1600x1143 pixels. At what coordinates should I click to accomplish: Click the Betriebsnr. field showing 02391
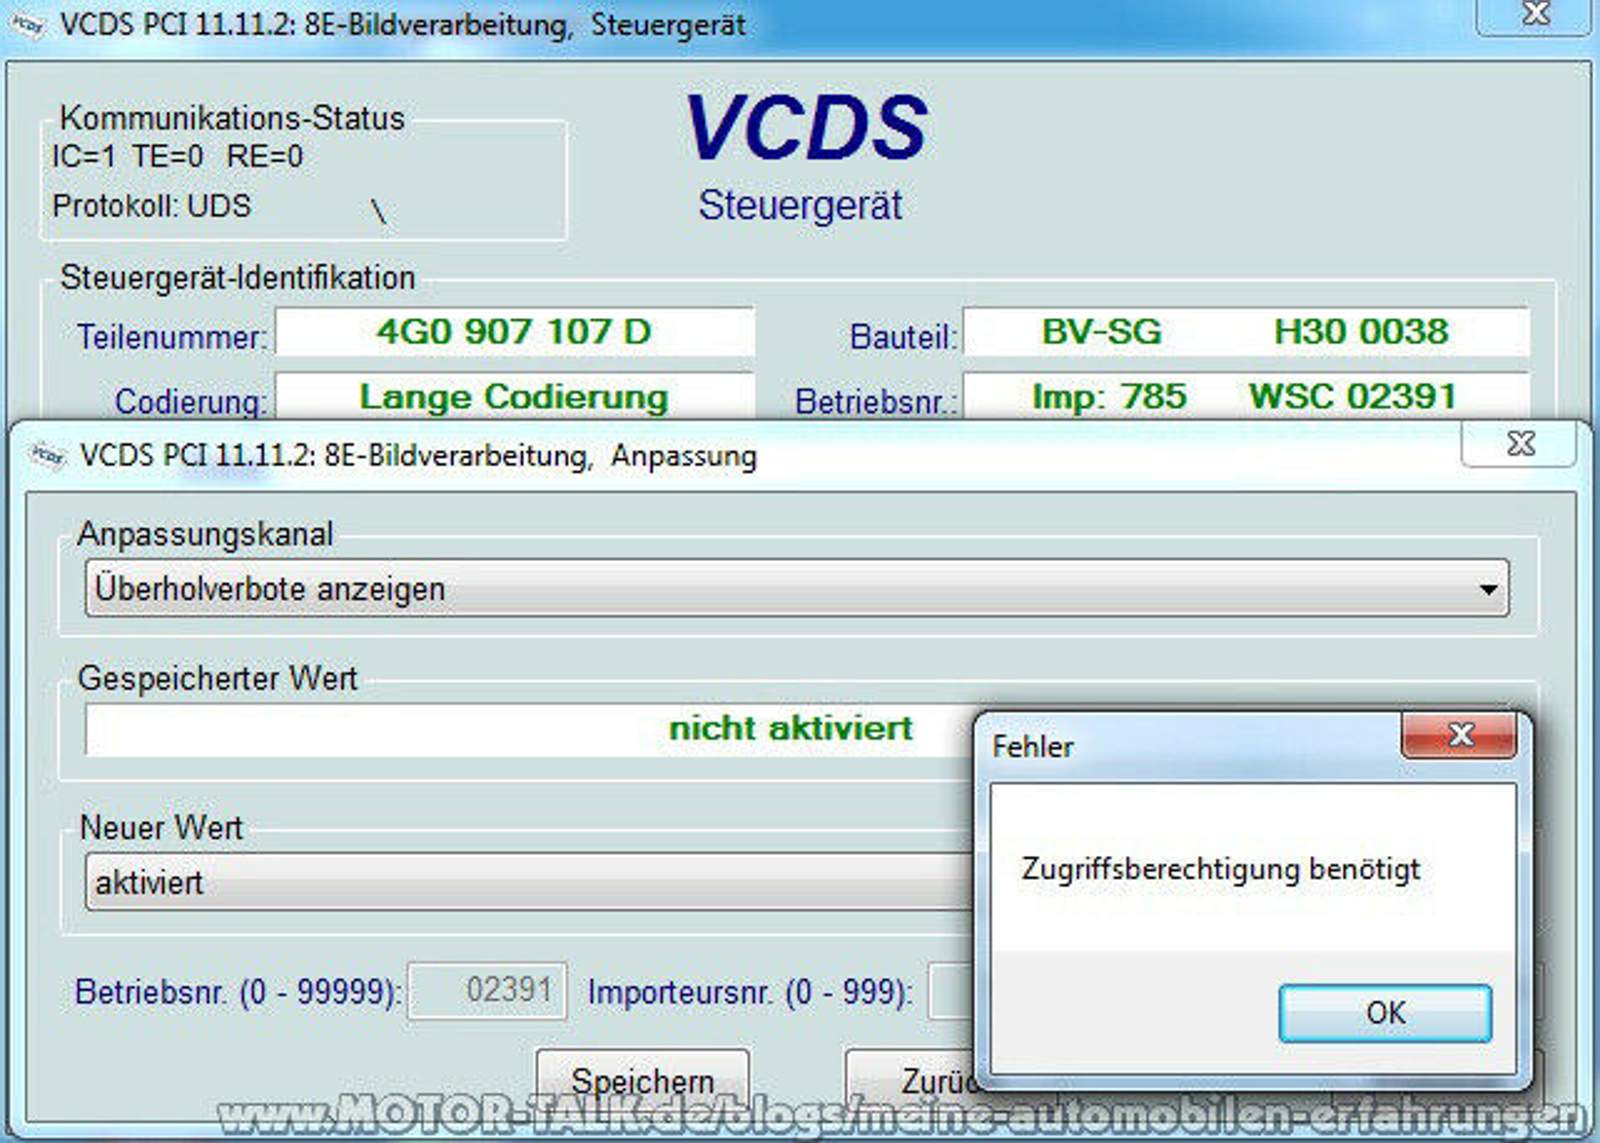click(x=487, y=990)
